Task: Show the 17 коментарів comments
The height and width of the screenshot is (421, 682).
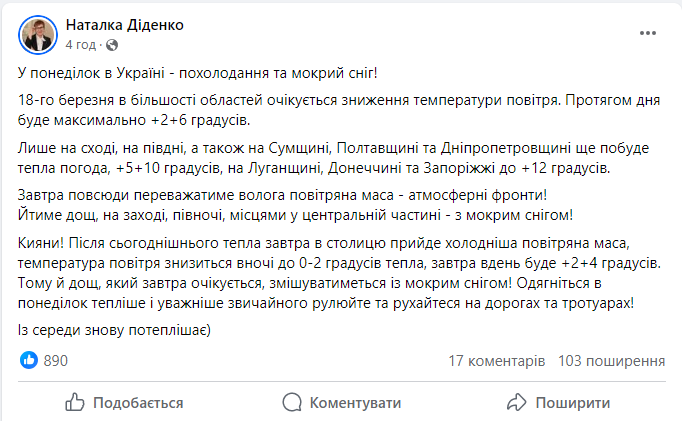Action: (497, 360)
